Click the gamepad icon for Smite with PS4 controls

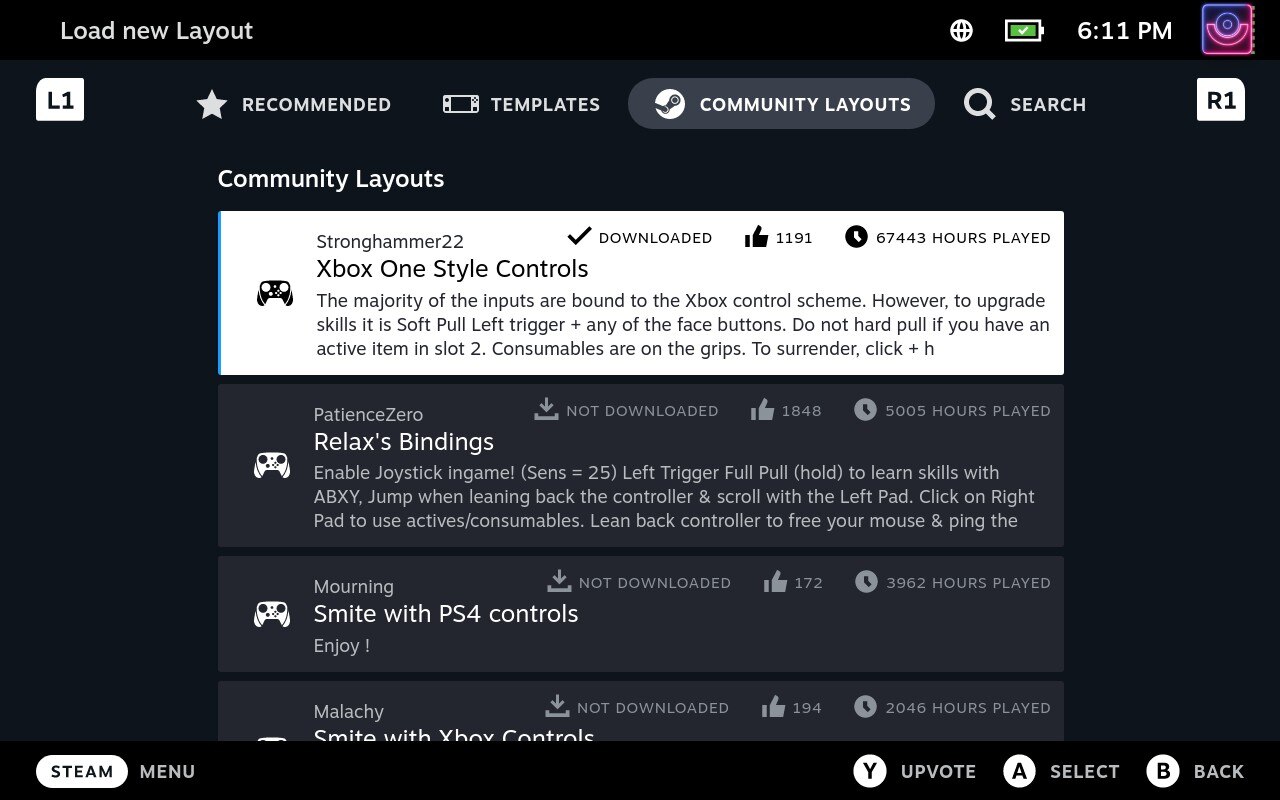[272, 614]
